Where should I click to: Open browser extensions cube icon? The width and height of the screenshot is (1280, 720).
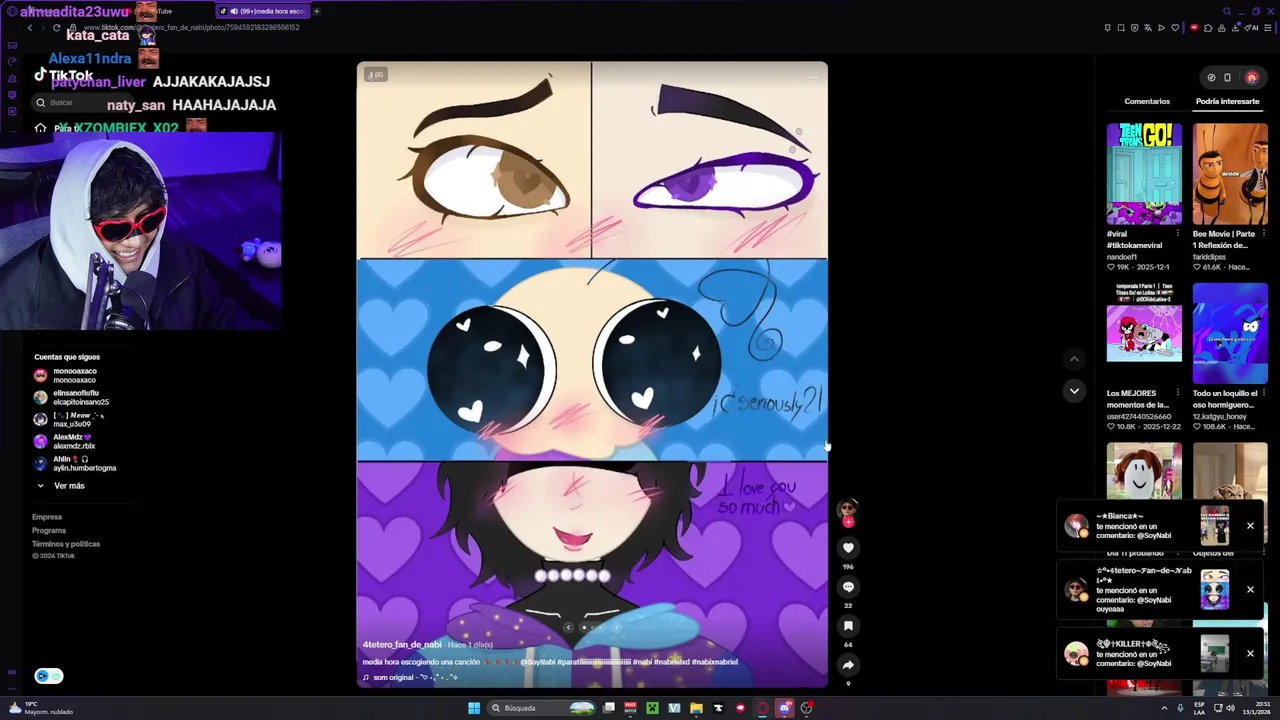[x=1208, y=28]
